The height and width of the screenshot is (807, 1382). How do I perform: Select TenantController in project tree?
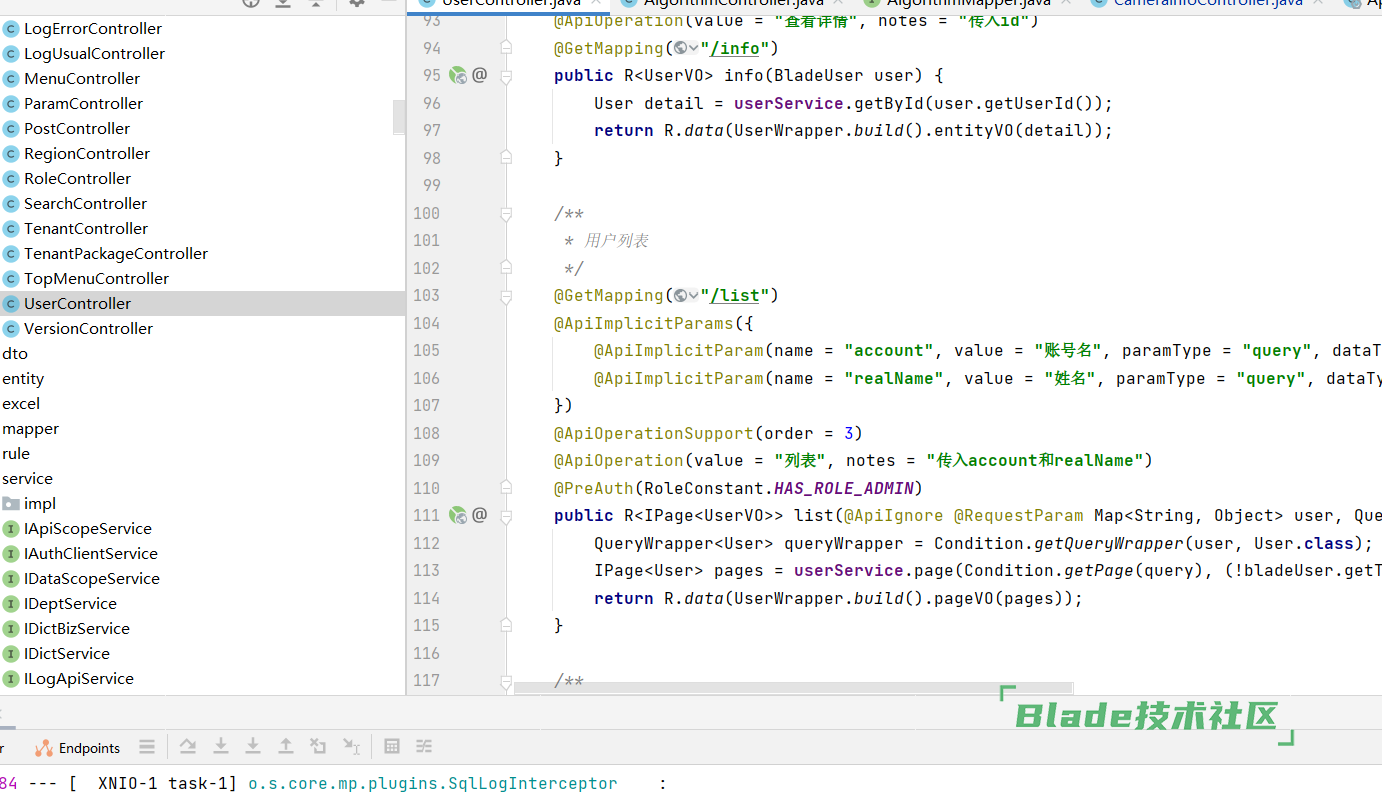pos(86,229)
